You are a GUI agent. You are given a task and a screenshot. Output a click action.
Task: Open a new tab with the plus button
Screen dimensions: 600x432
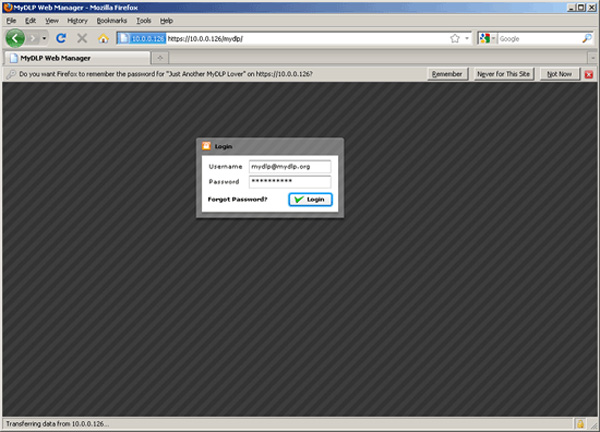click(160, 58)
